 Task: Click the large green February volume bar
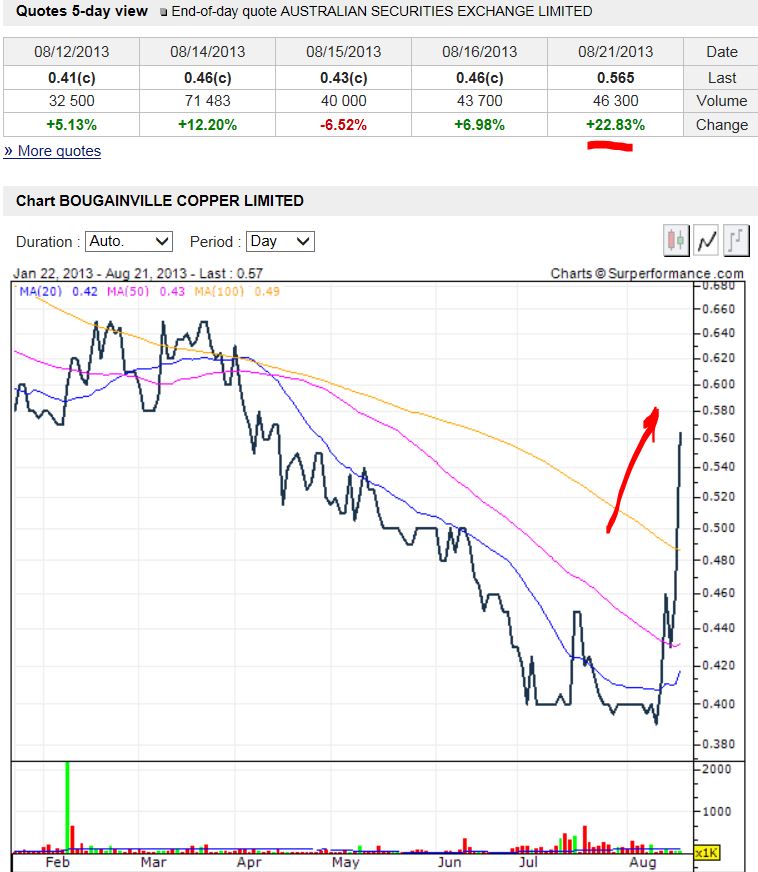click(67, 805)
